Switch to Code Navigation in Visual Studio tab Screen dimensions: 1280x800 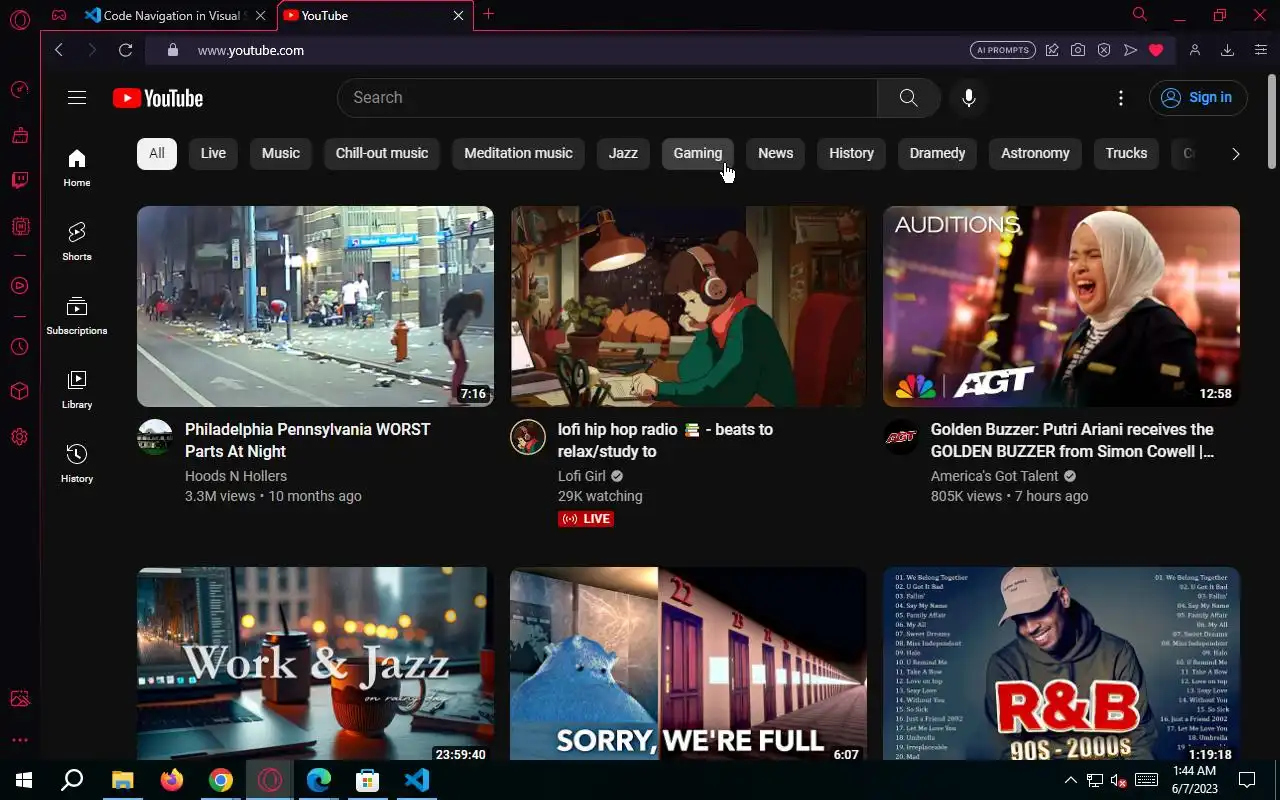(177, 15)
